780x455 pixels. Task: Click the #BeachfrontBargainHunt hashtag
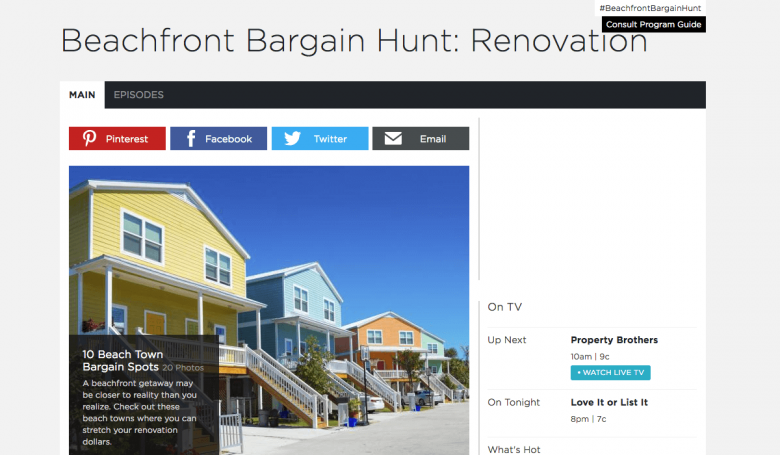pos(650,8)
